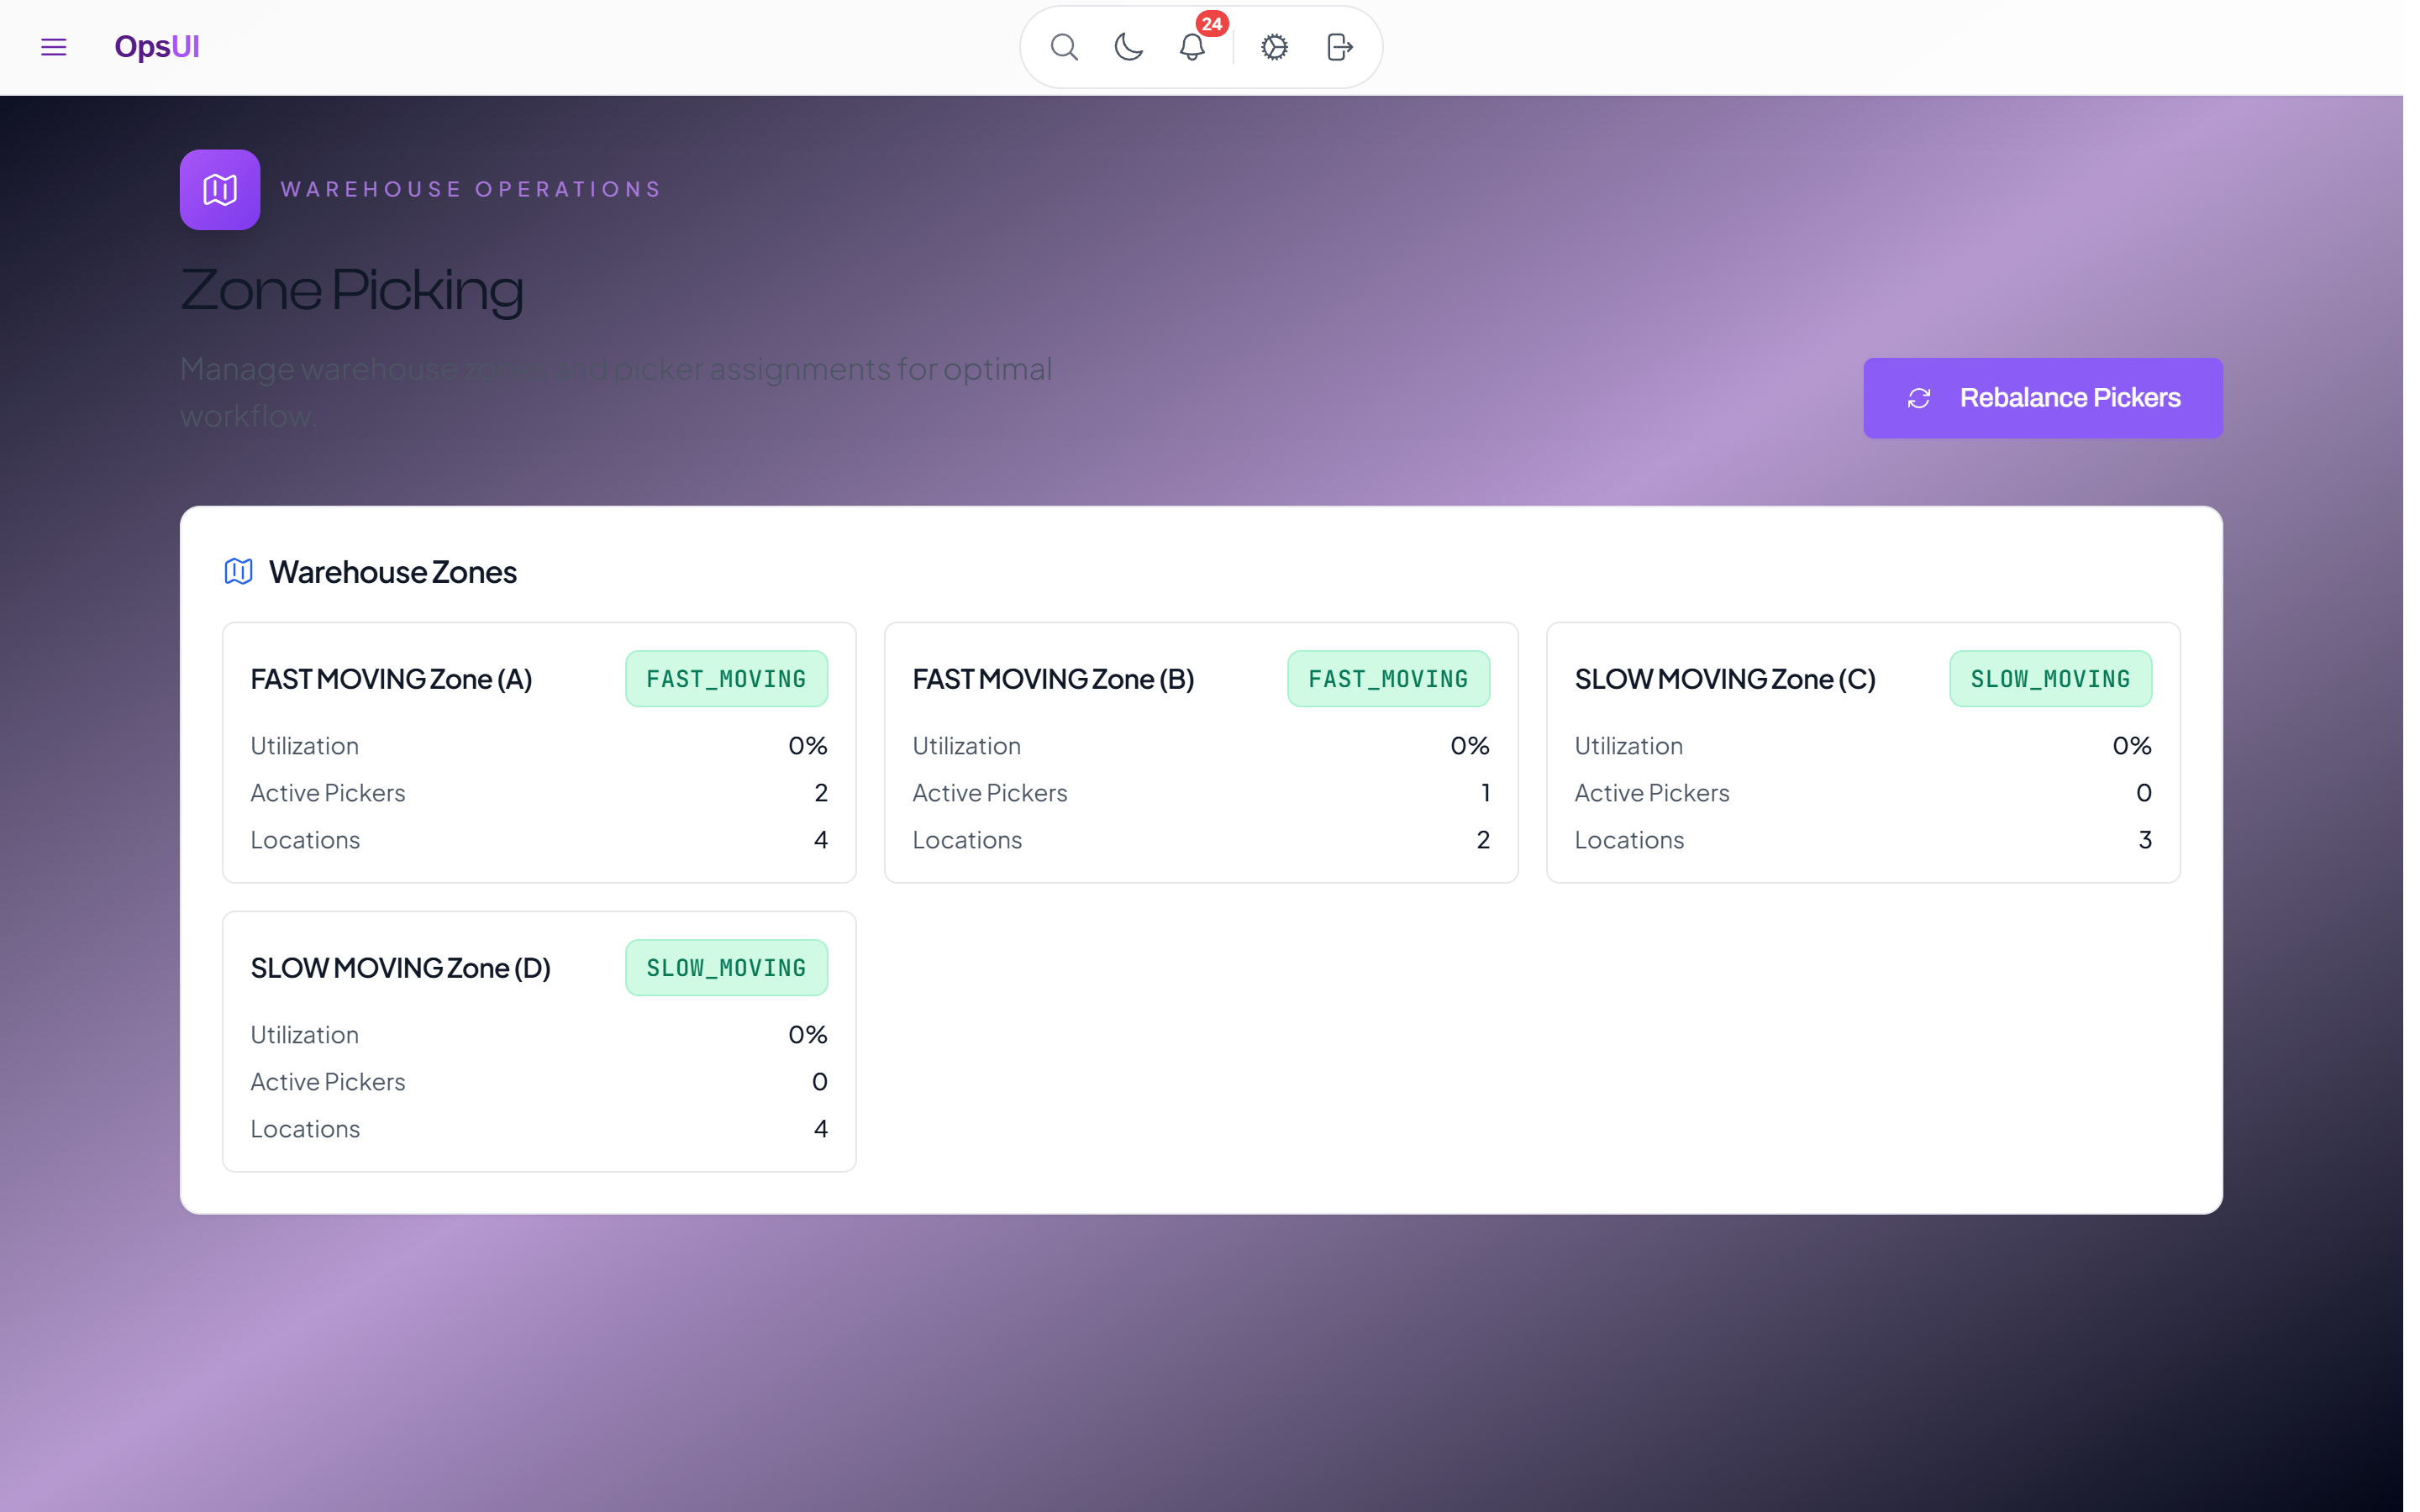Click Zone (B) Utilization 0% value

pyautogui.click(x=1470, y=746)
